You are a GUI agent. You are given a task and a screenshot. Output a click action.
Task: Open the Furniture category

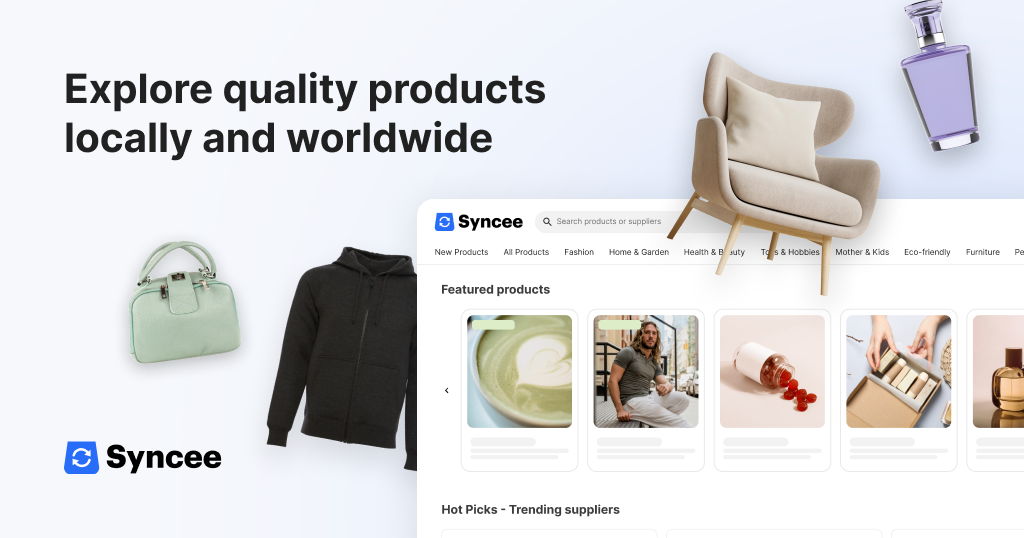click(x=983, y=252)
